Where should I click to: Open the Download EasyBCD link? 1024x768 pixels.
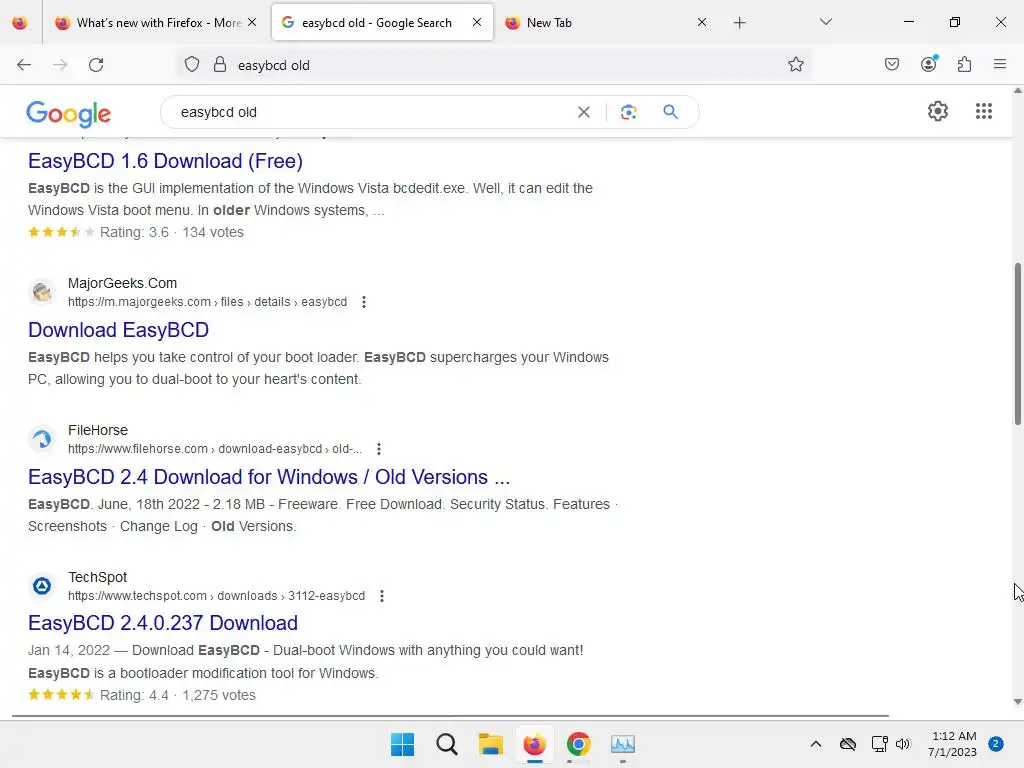point(118,330)
